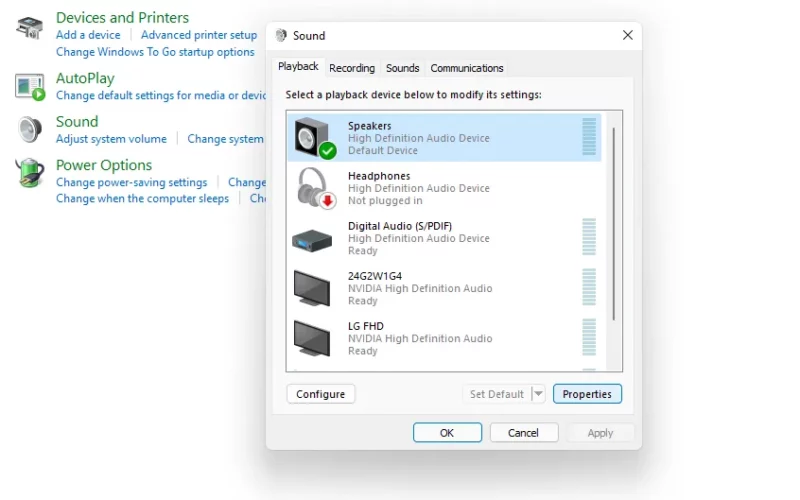The image size is (800, 500).
Task: Switch to the Playback tab
Action: pyautogui.click(x=298, y=66)
